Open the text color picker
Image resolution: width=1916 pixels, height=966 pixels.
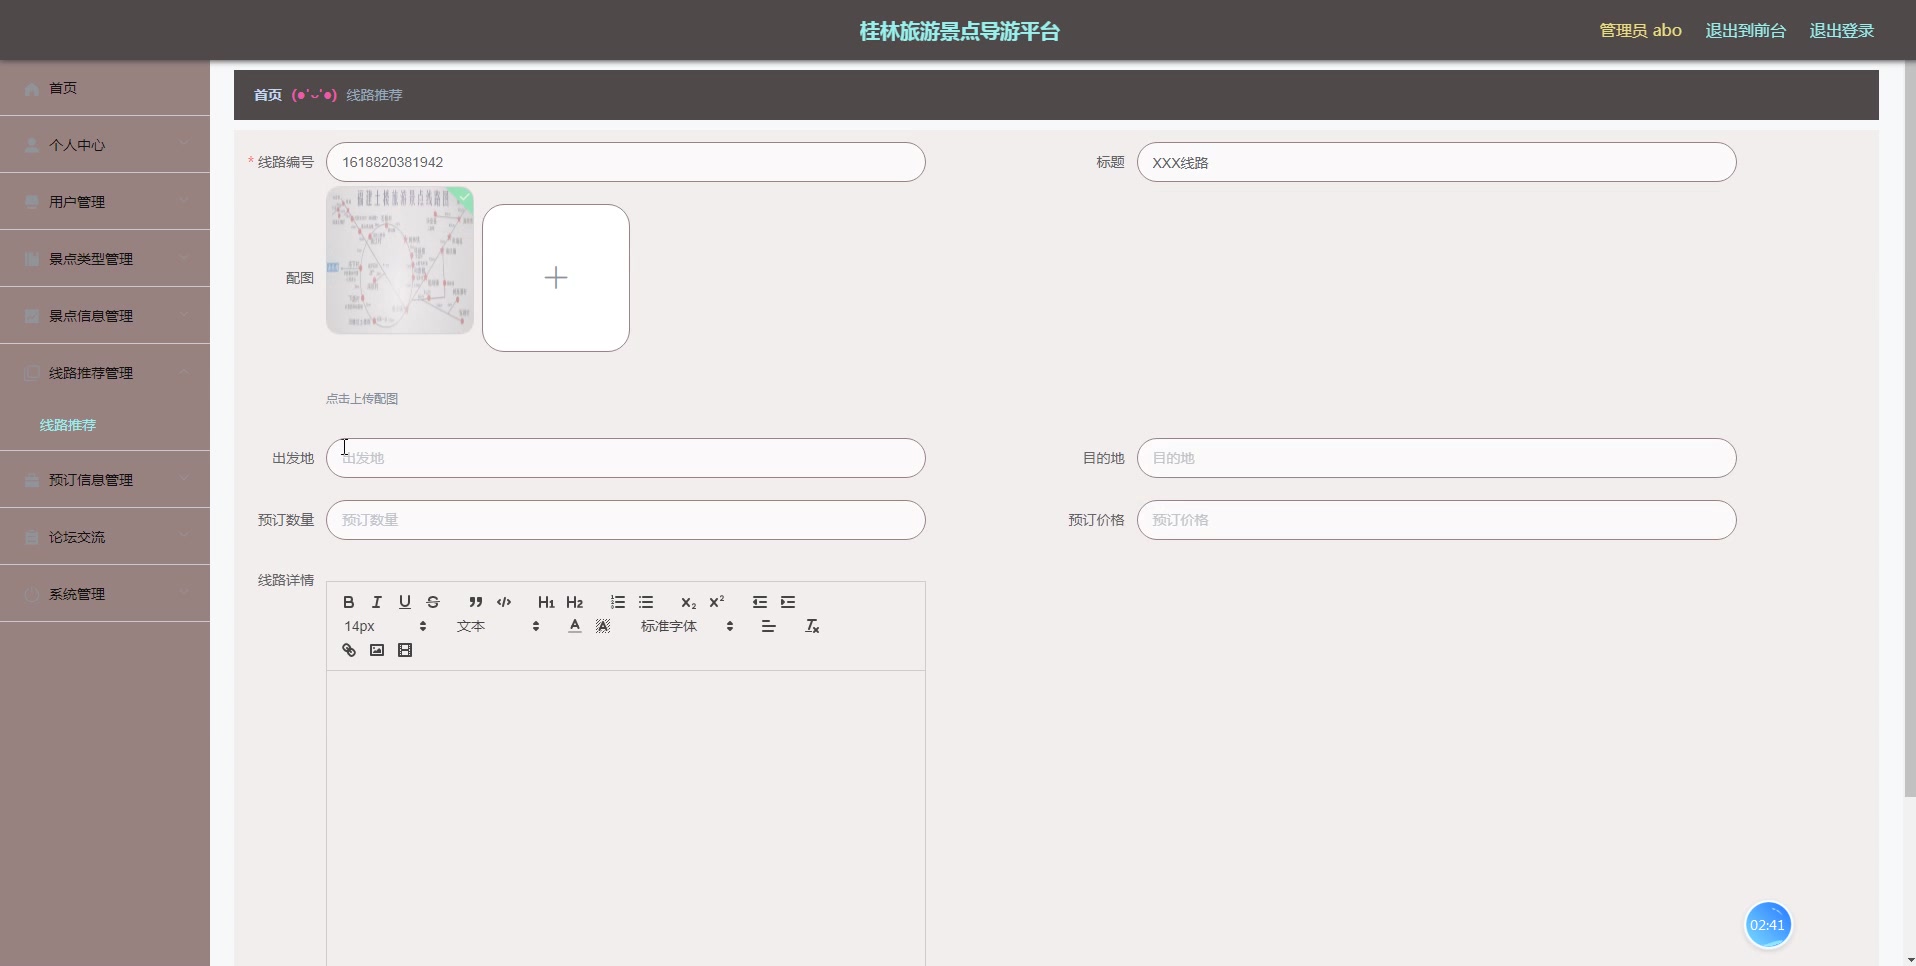click(x=574, y=626)
